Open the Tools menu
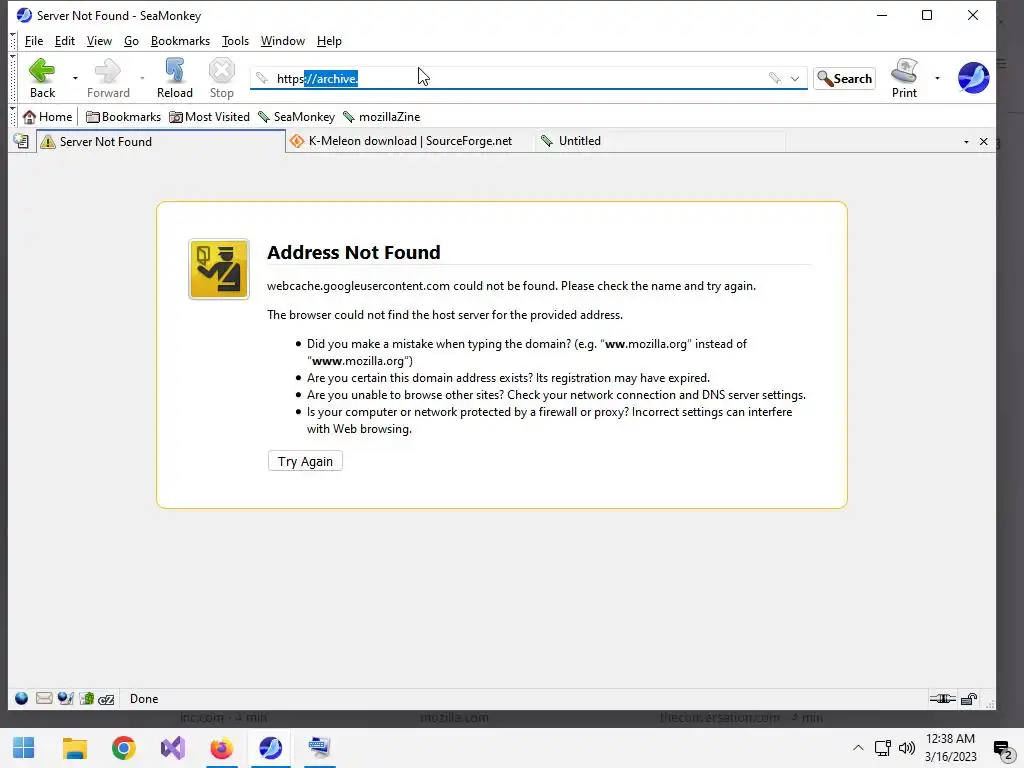Image resolution: width=1024 pixels, height=768 pixels. pyautogui.click(x=235, y=41)
